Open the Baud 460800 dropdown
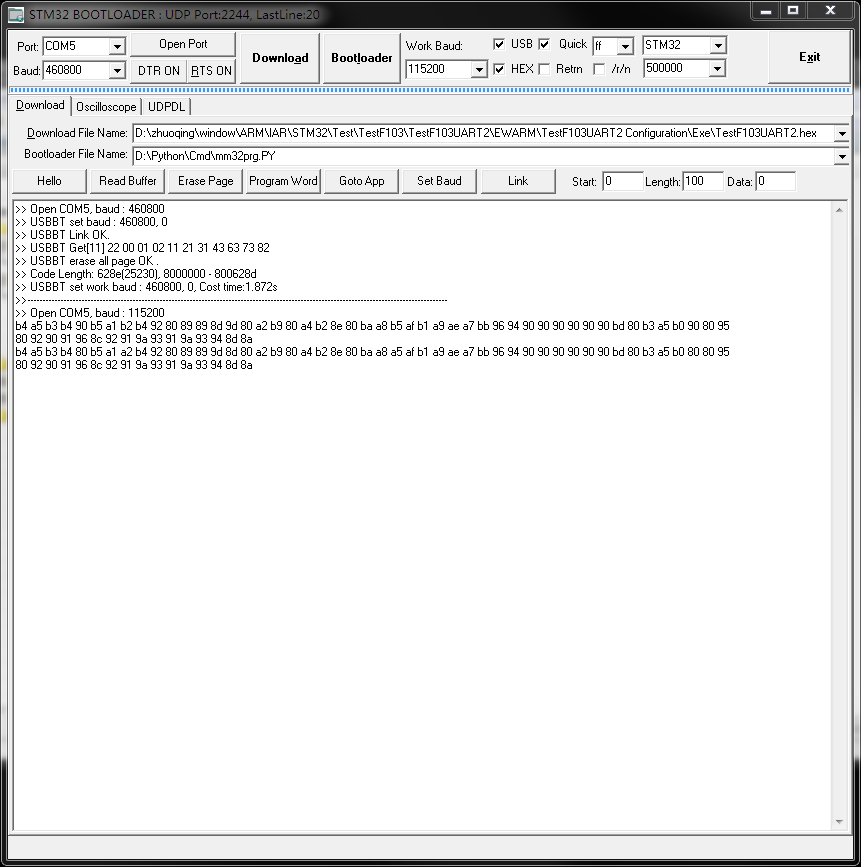The width and height of the screenshot is (861, 867). [117, 71]
